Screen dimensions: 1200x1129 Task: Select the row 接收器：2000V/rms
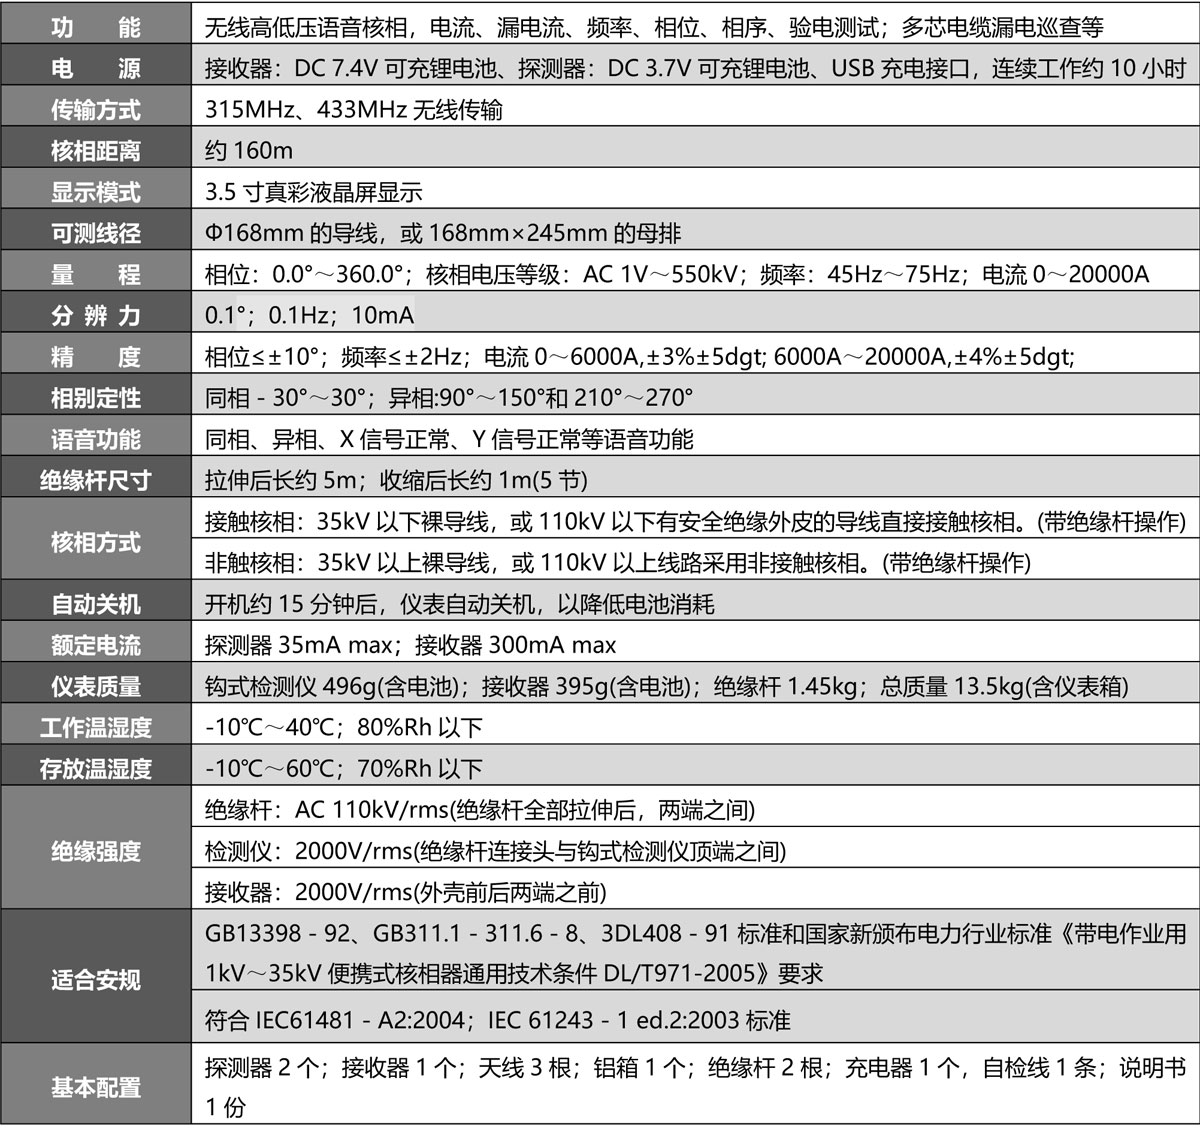point(405,891)
